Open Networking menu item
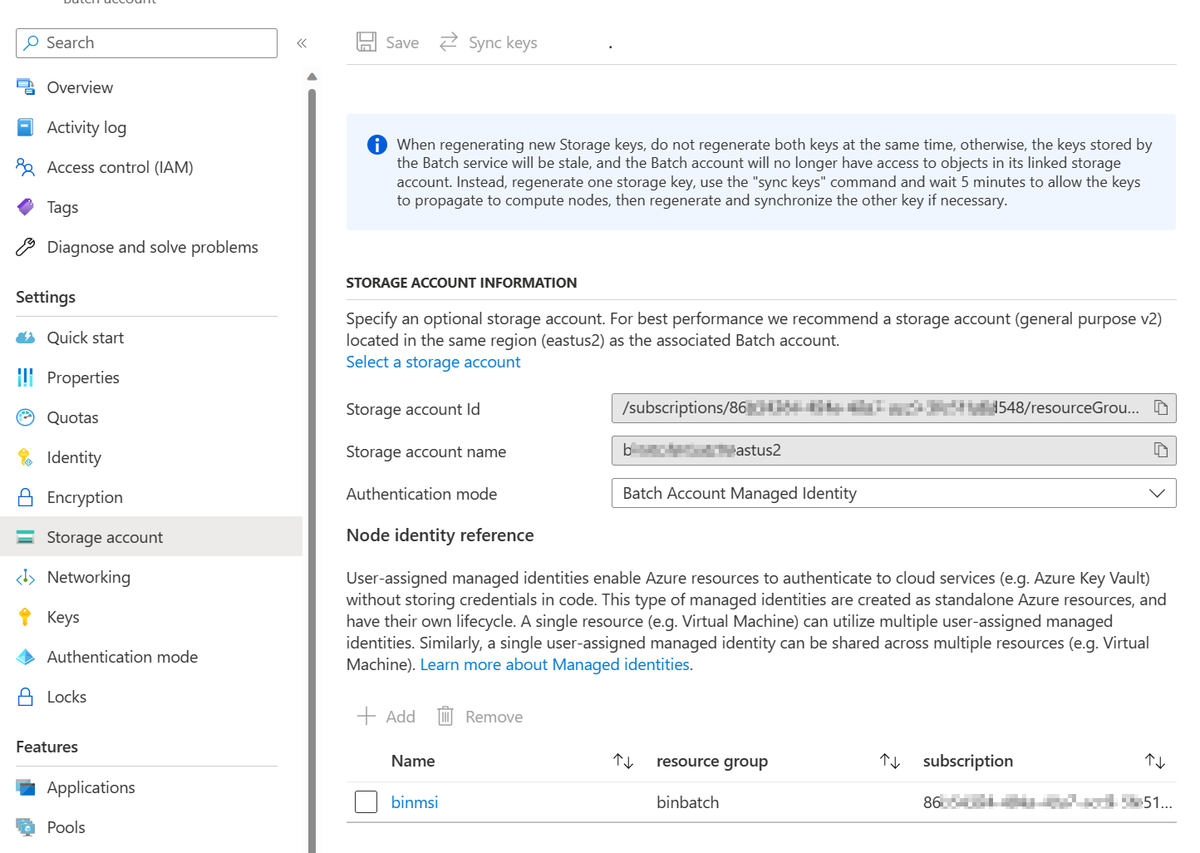Screen dimensions: 1200x853 pyautogui.click(x=88, y=577)
